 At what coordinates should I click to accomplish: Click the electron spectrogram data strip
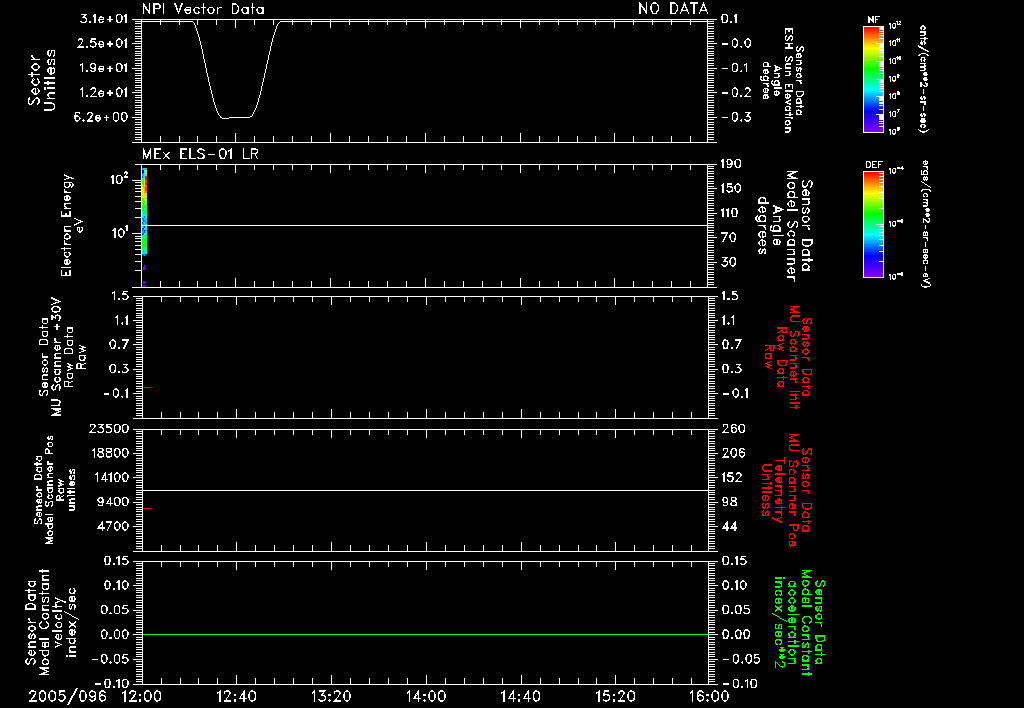(144, 211)
